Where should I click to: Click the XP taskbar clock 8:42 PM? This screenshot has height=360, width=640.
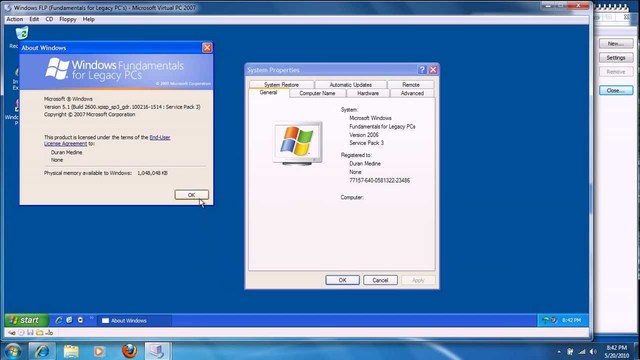tap(571, 320)
